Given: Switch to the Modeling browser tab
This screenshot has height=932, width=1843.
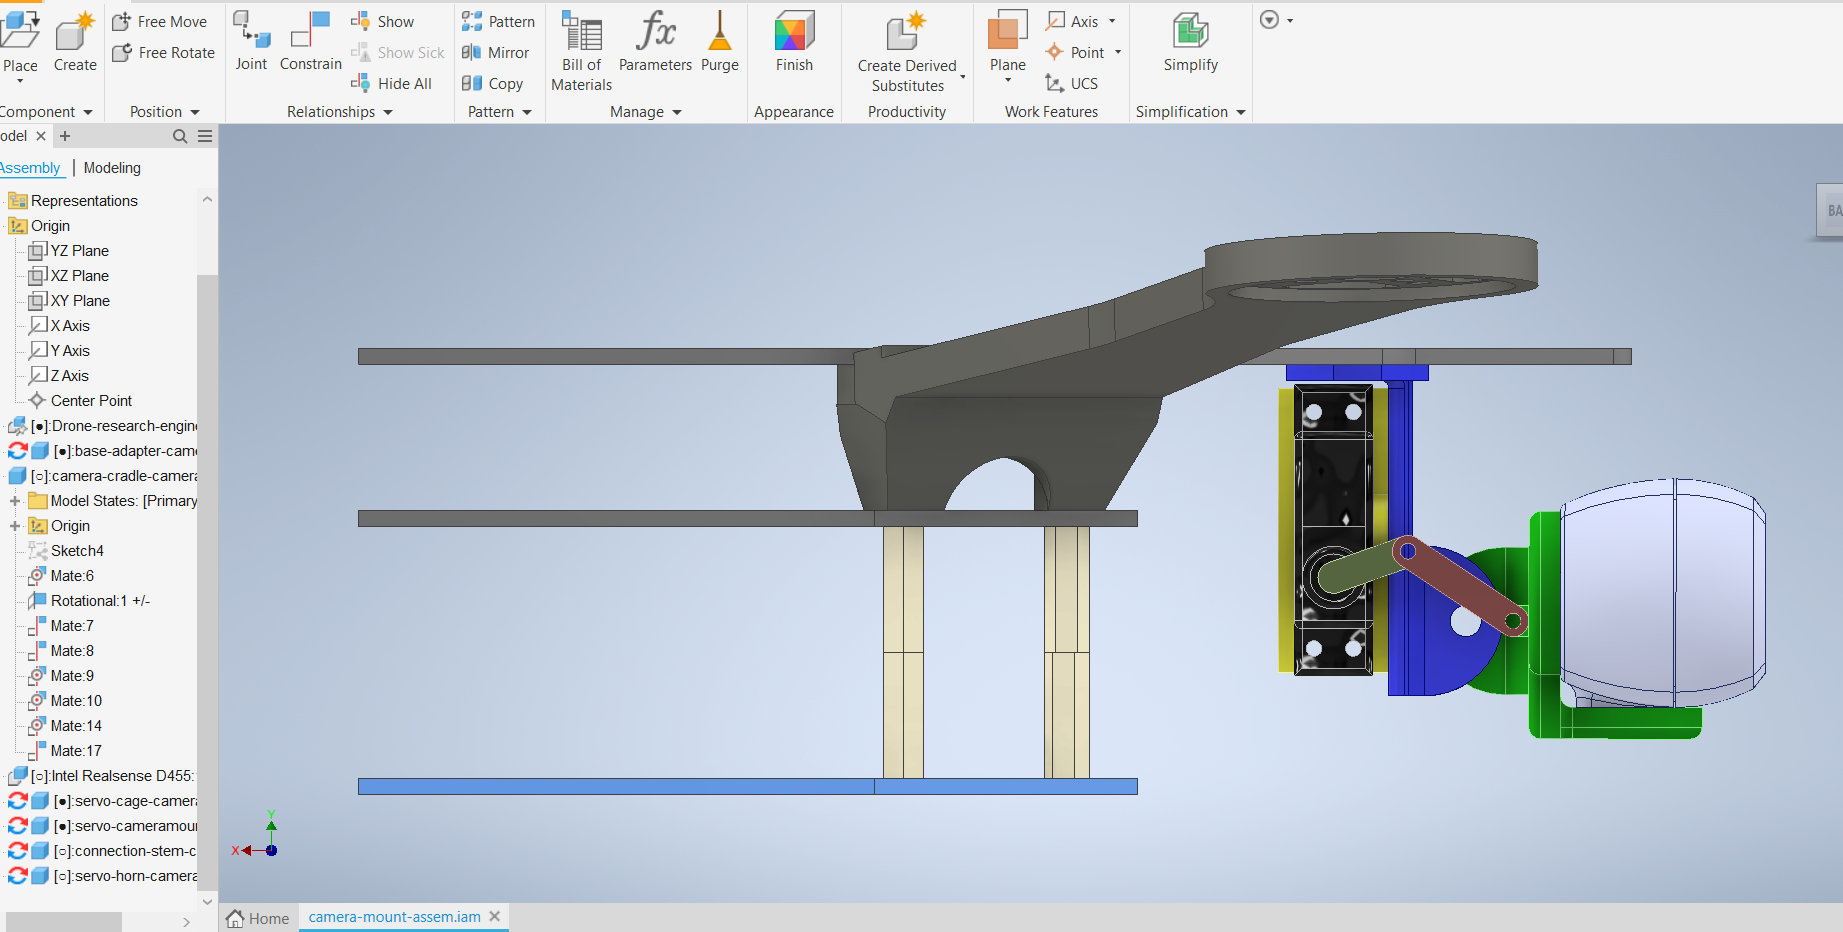Looking at the screenshot, I should 112,168.
